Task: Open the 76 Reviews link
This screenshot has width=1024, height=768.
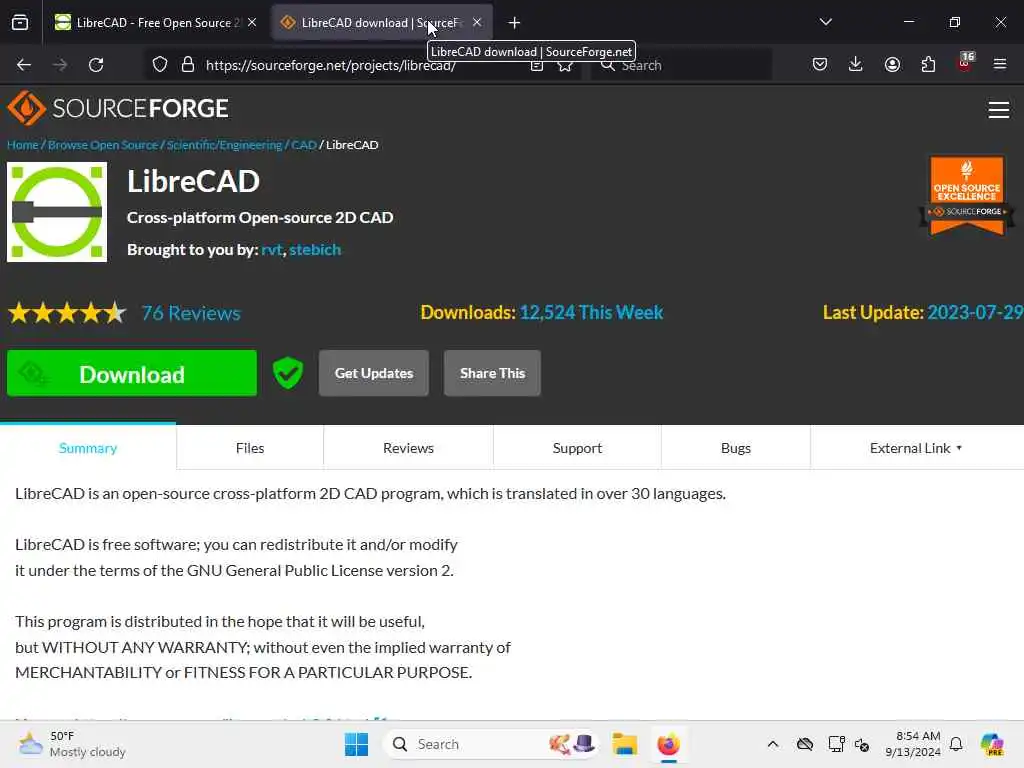Action: [x=191, y=313]
